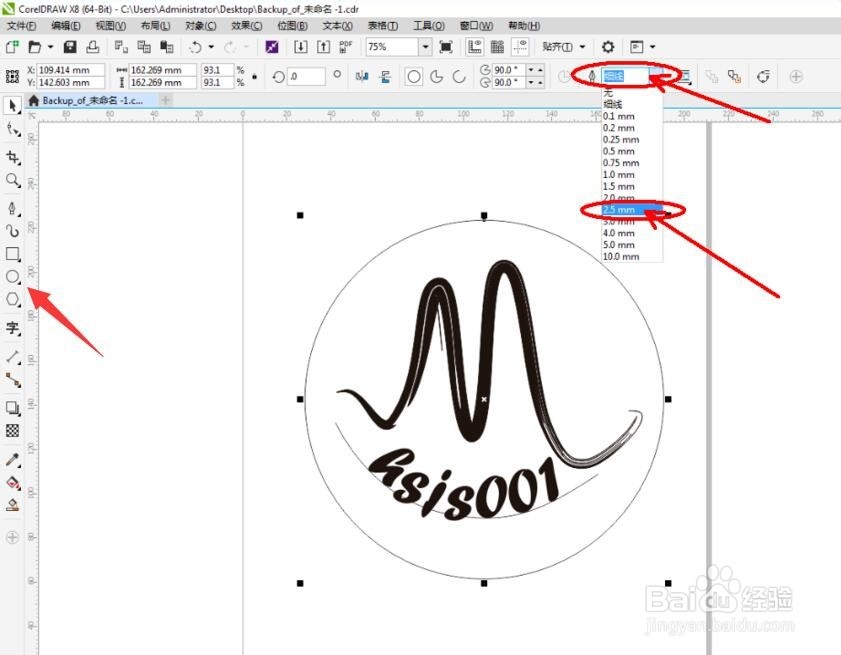Export the drawing with the Export icon
The height and width of the screenshot is (655, 841).
click(x=323, y=47)
